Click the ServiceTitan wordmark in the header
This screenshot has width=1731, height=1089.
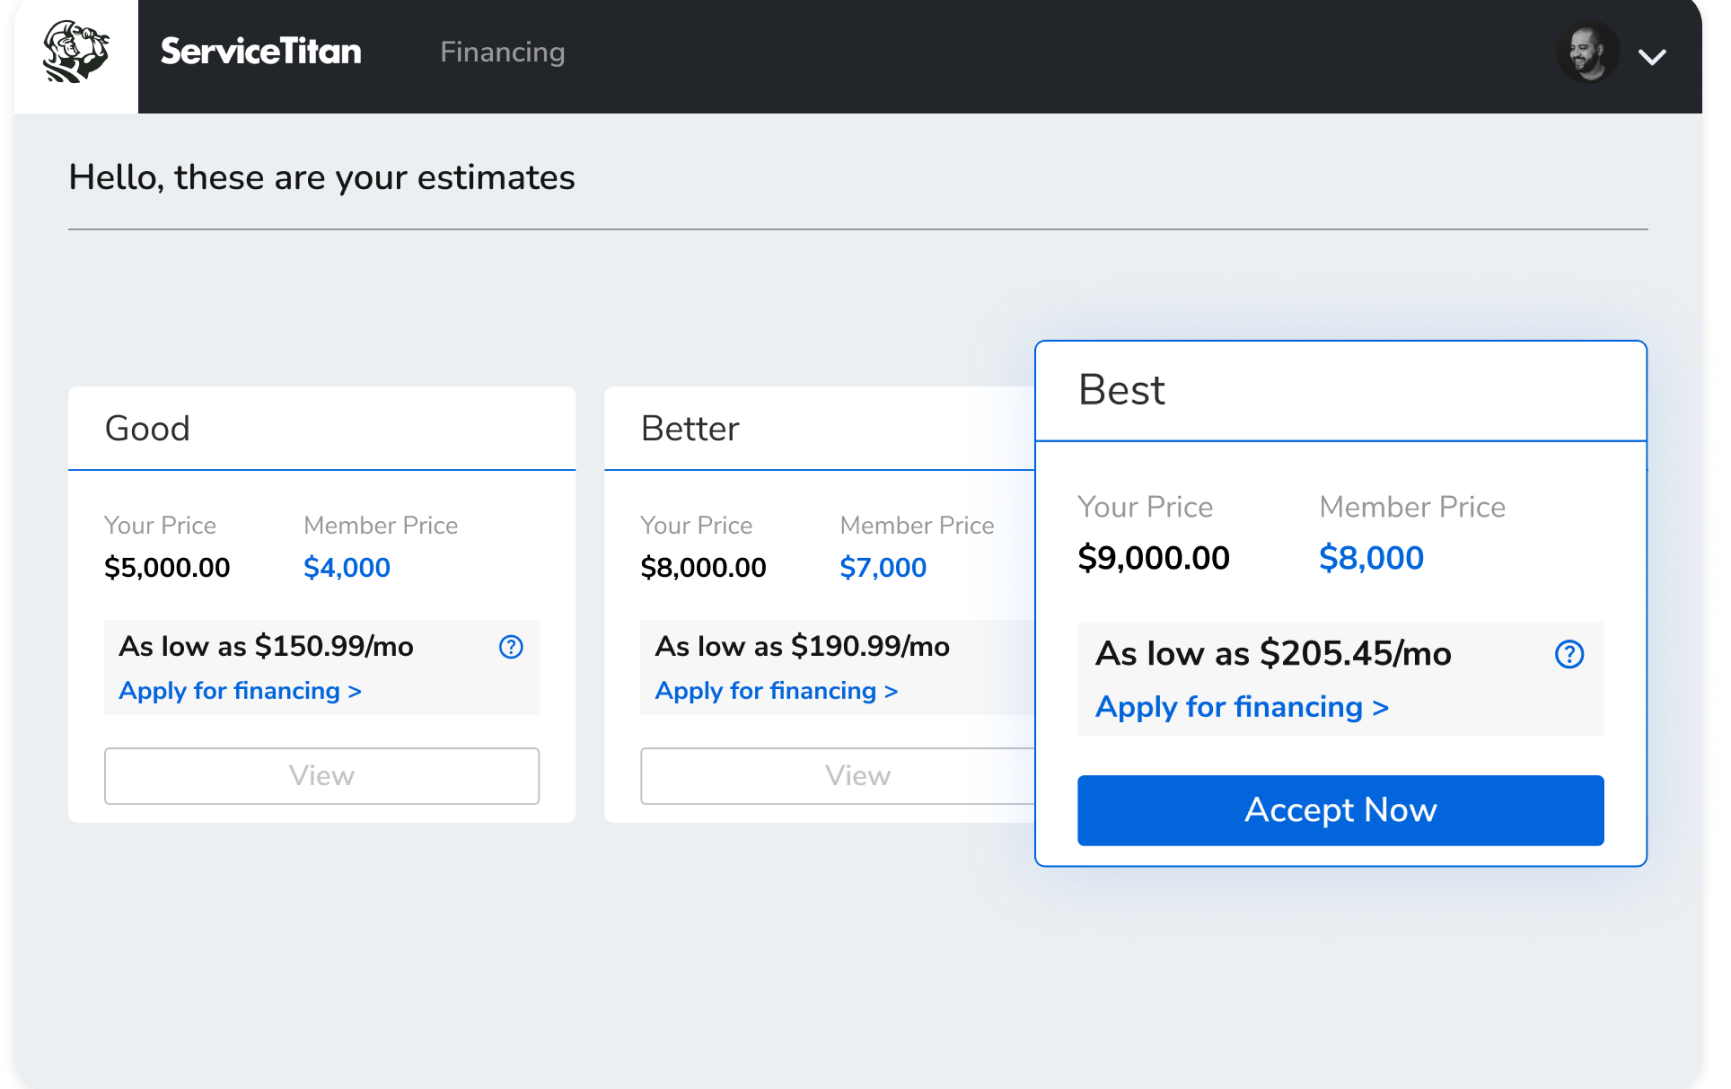pyautogui.click(x=260, y=51)
